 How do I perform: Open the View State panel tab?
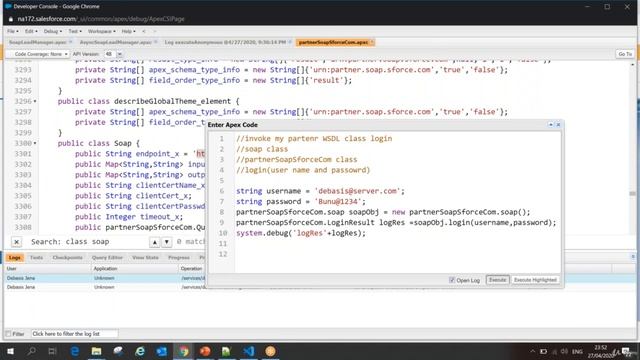tap(145, 258)
